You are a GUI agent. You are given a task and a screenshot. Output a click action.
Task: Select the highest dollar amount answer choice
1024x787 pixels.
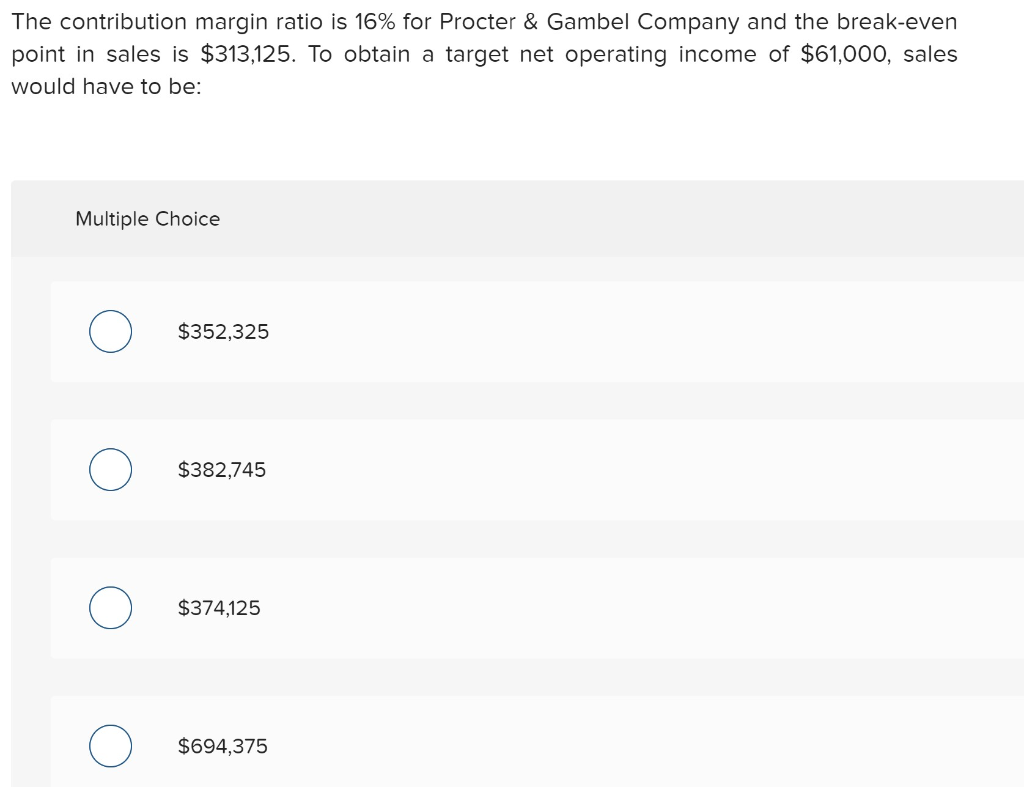coord(110,745)
